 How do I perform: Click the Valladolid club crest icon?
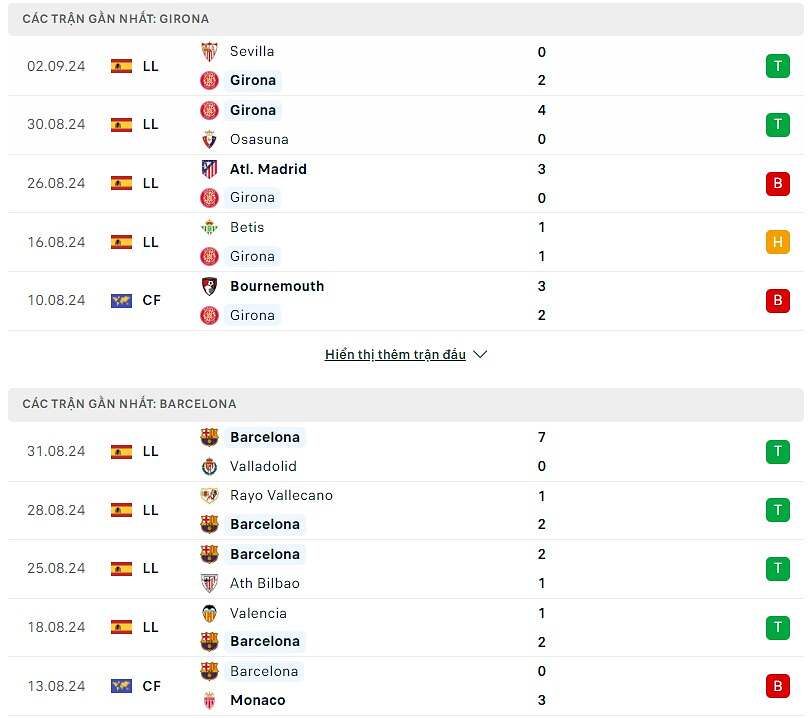pos(209,466)
